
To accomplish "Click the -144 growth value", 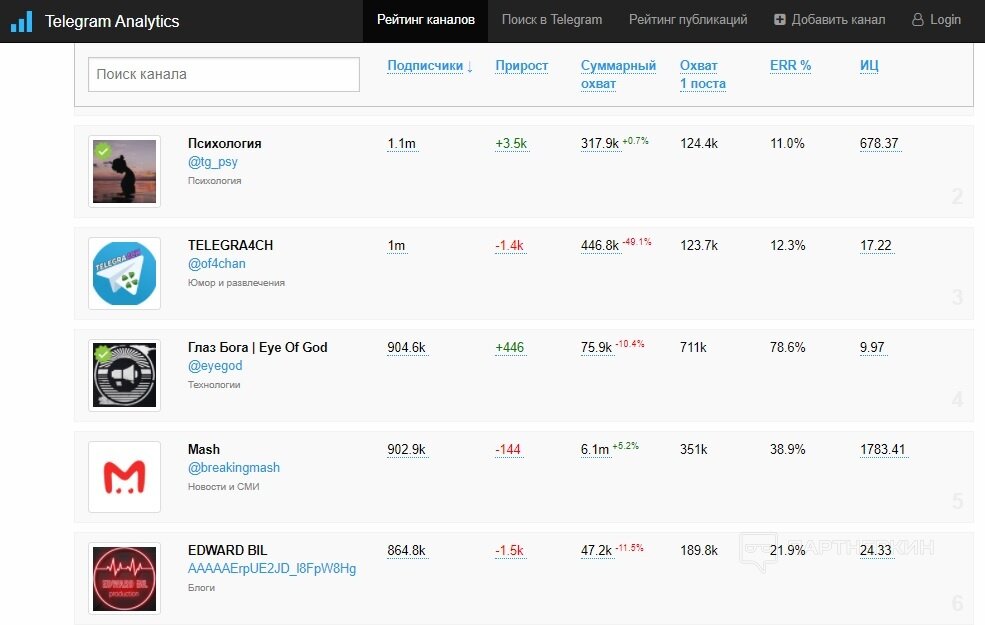I will [508, 449].
